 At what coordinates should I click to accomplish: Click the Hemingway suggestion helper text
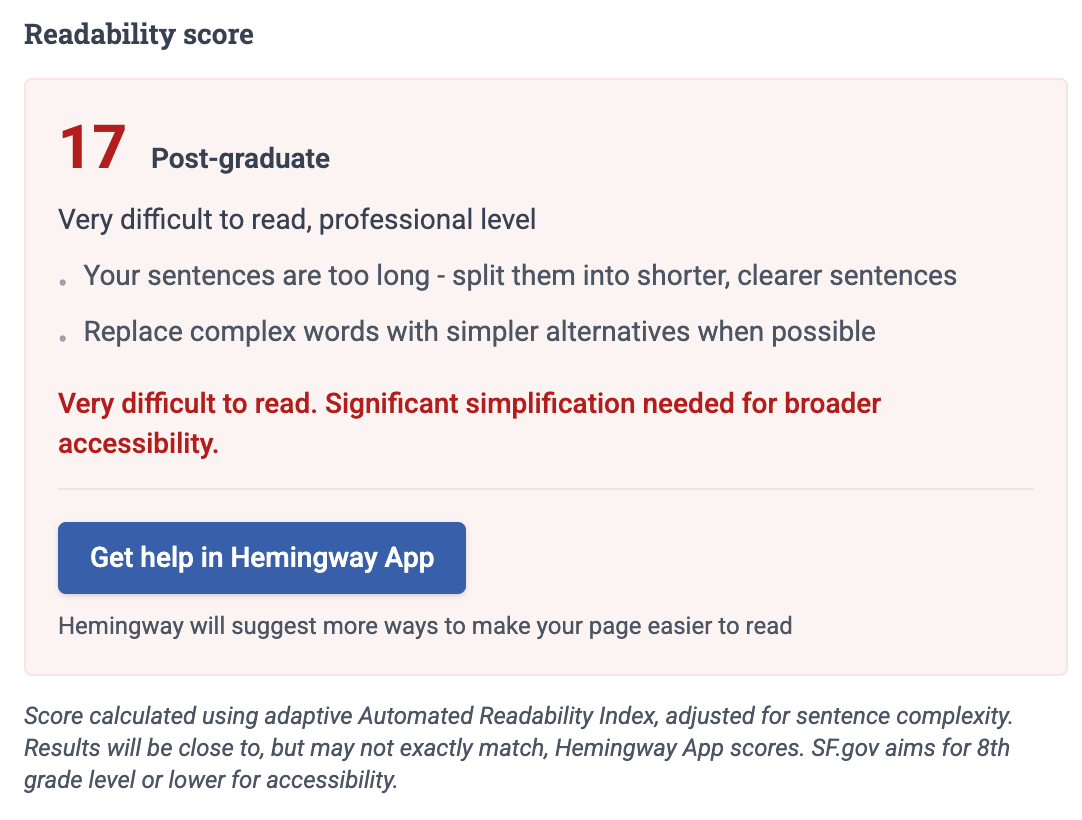click(425, 625)
